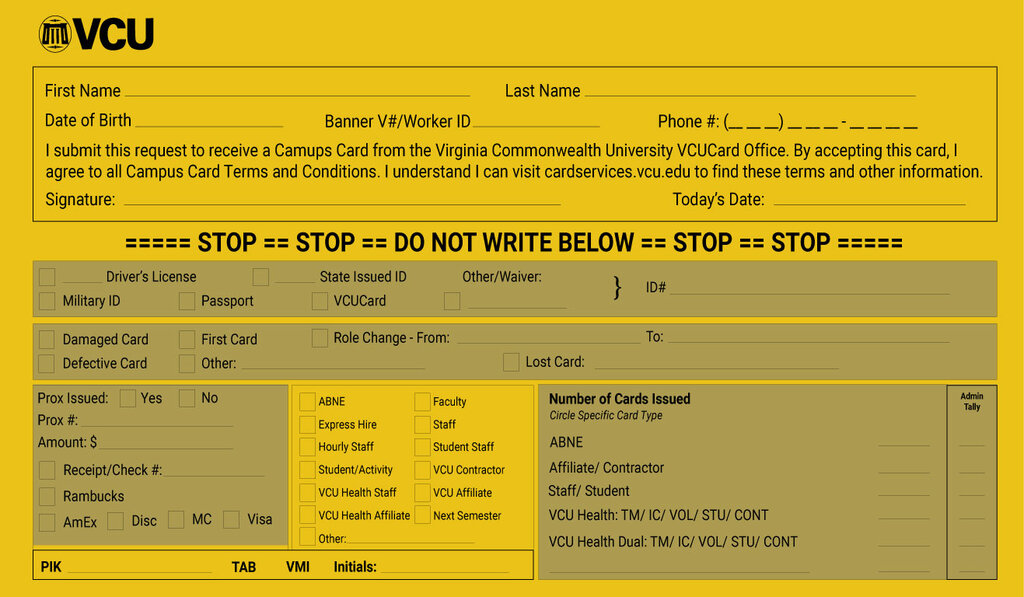Tick the Rambucks checkbox
Screen dimensions: 1024x597
[x=47, y=496]
